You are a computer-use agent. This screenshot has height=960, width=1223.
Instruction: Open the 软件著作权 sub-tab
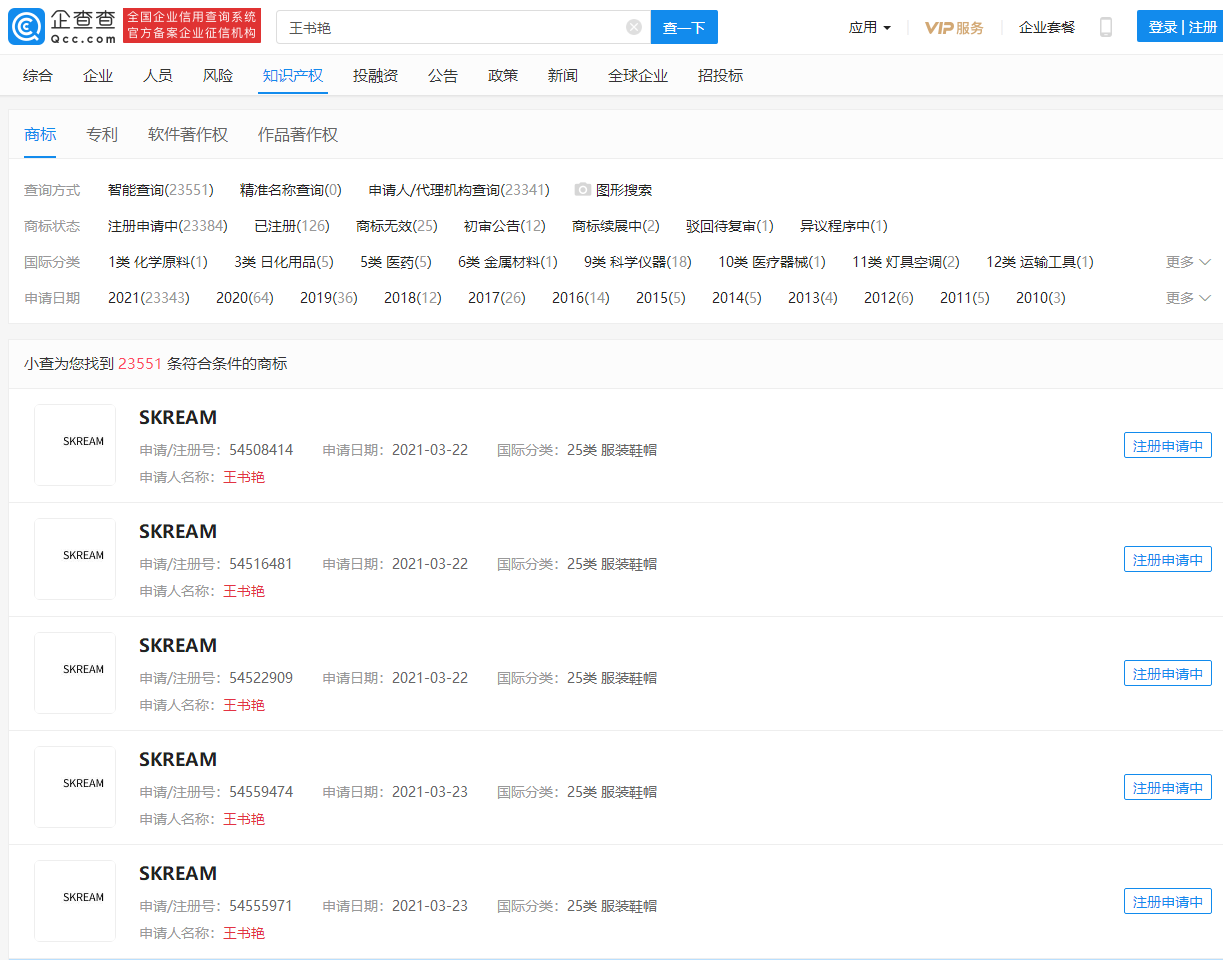[x=188, y=135]
